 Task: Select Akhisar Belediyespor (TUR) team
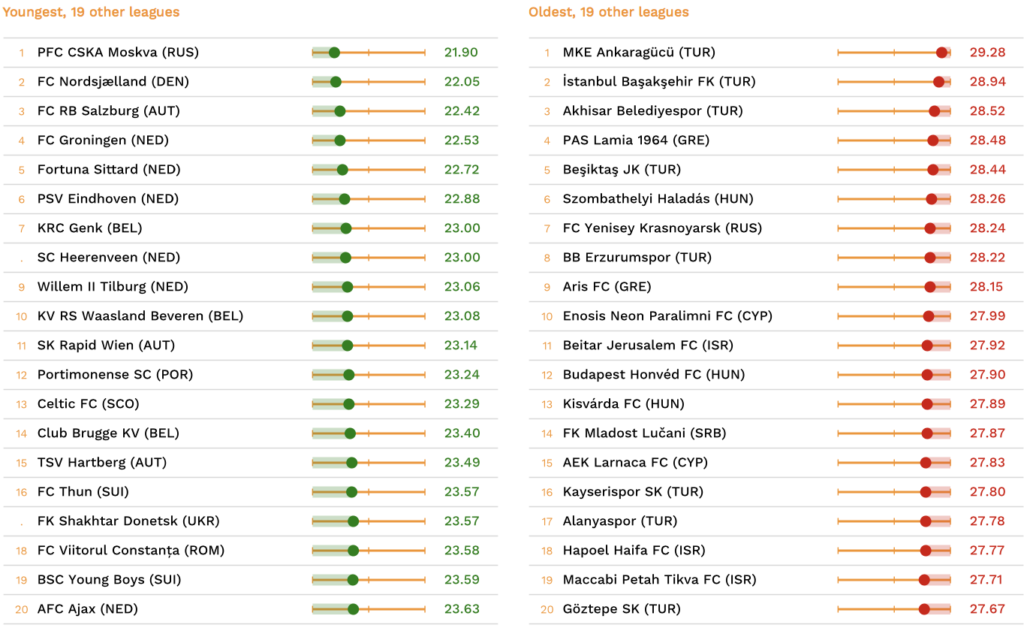point(652,111)
